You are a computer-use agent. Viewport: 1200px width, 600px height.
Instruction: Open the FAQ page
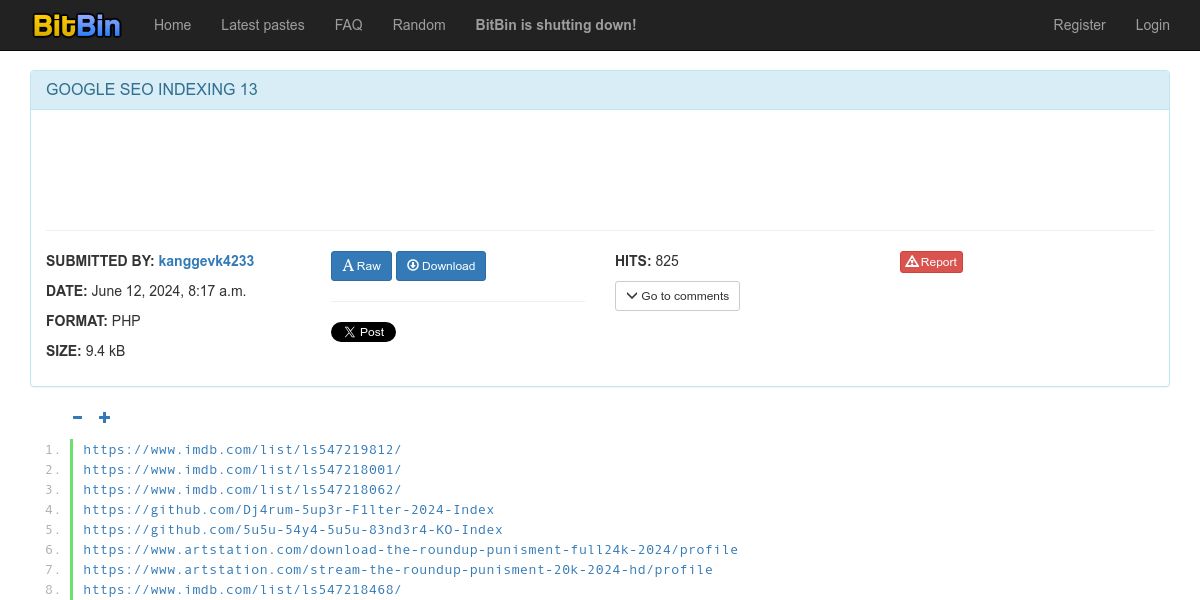[x=349, y=25]
